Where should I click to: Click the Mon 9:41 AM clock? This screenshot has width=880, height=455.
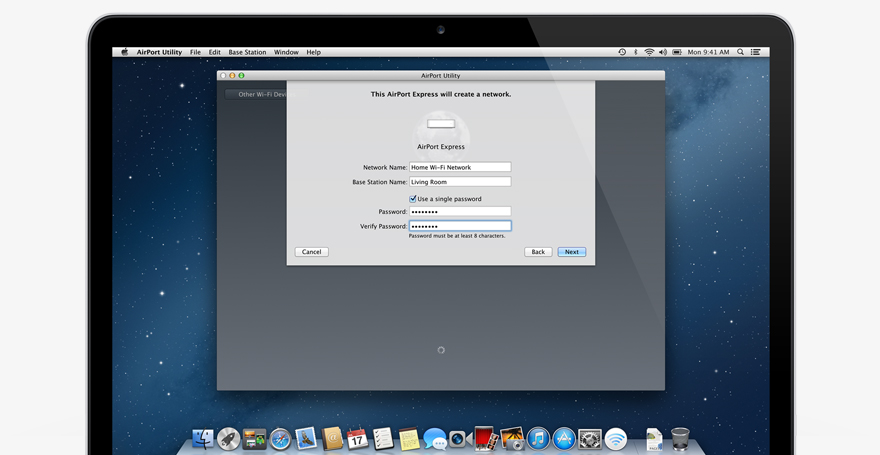708,52
